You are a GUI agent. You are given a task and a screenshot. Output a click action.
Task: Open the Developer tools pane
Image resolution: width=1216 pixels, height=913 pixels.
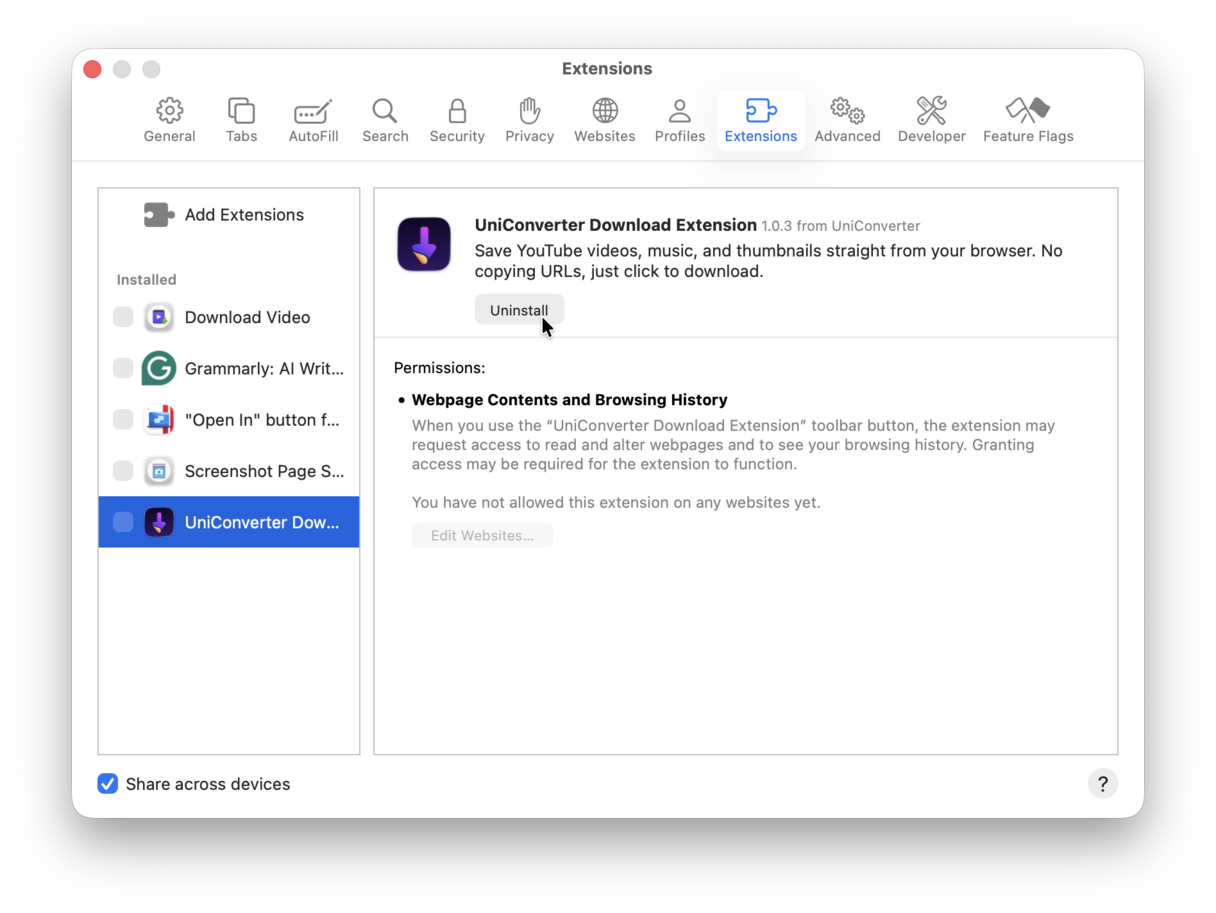click(931, 120)
